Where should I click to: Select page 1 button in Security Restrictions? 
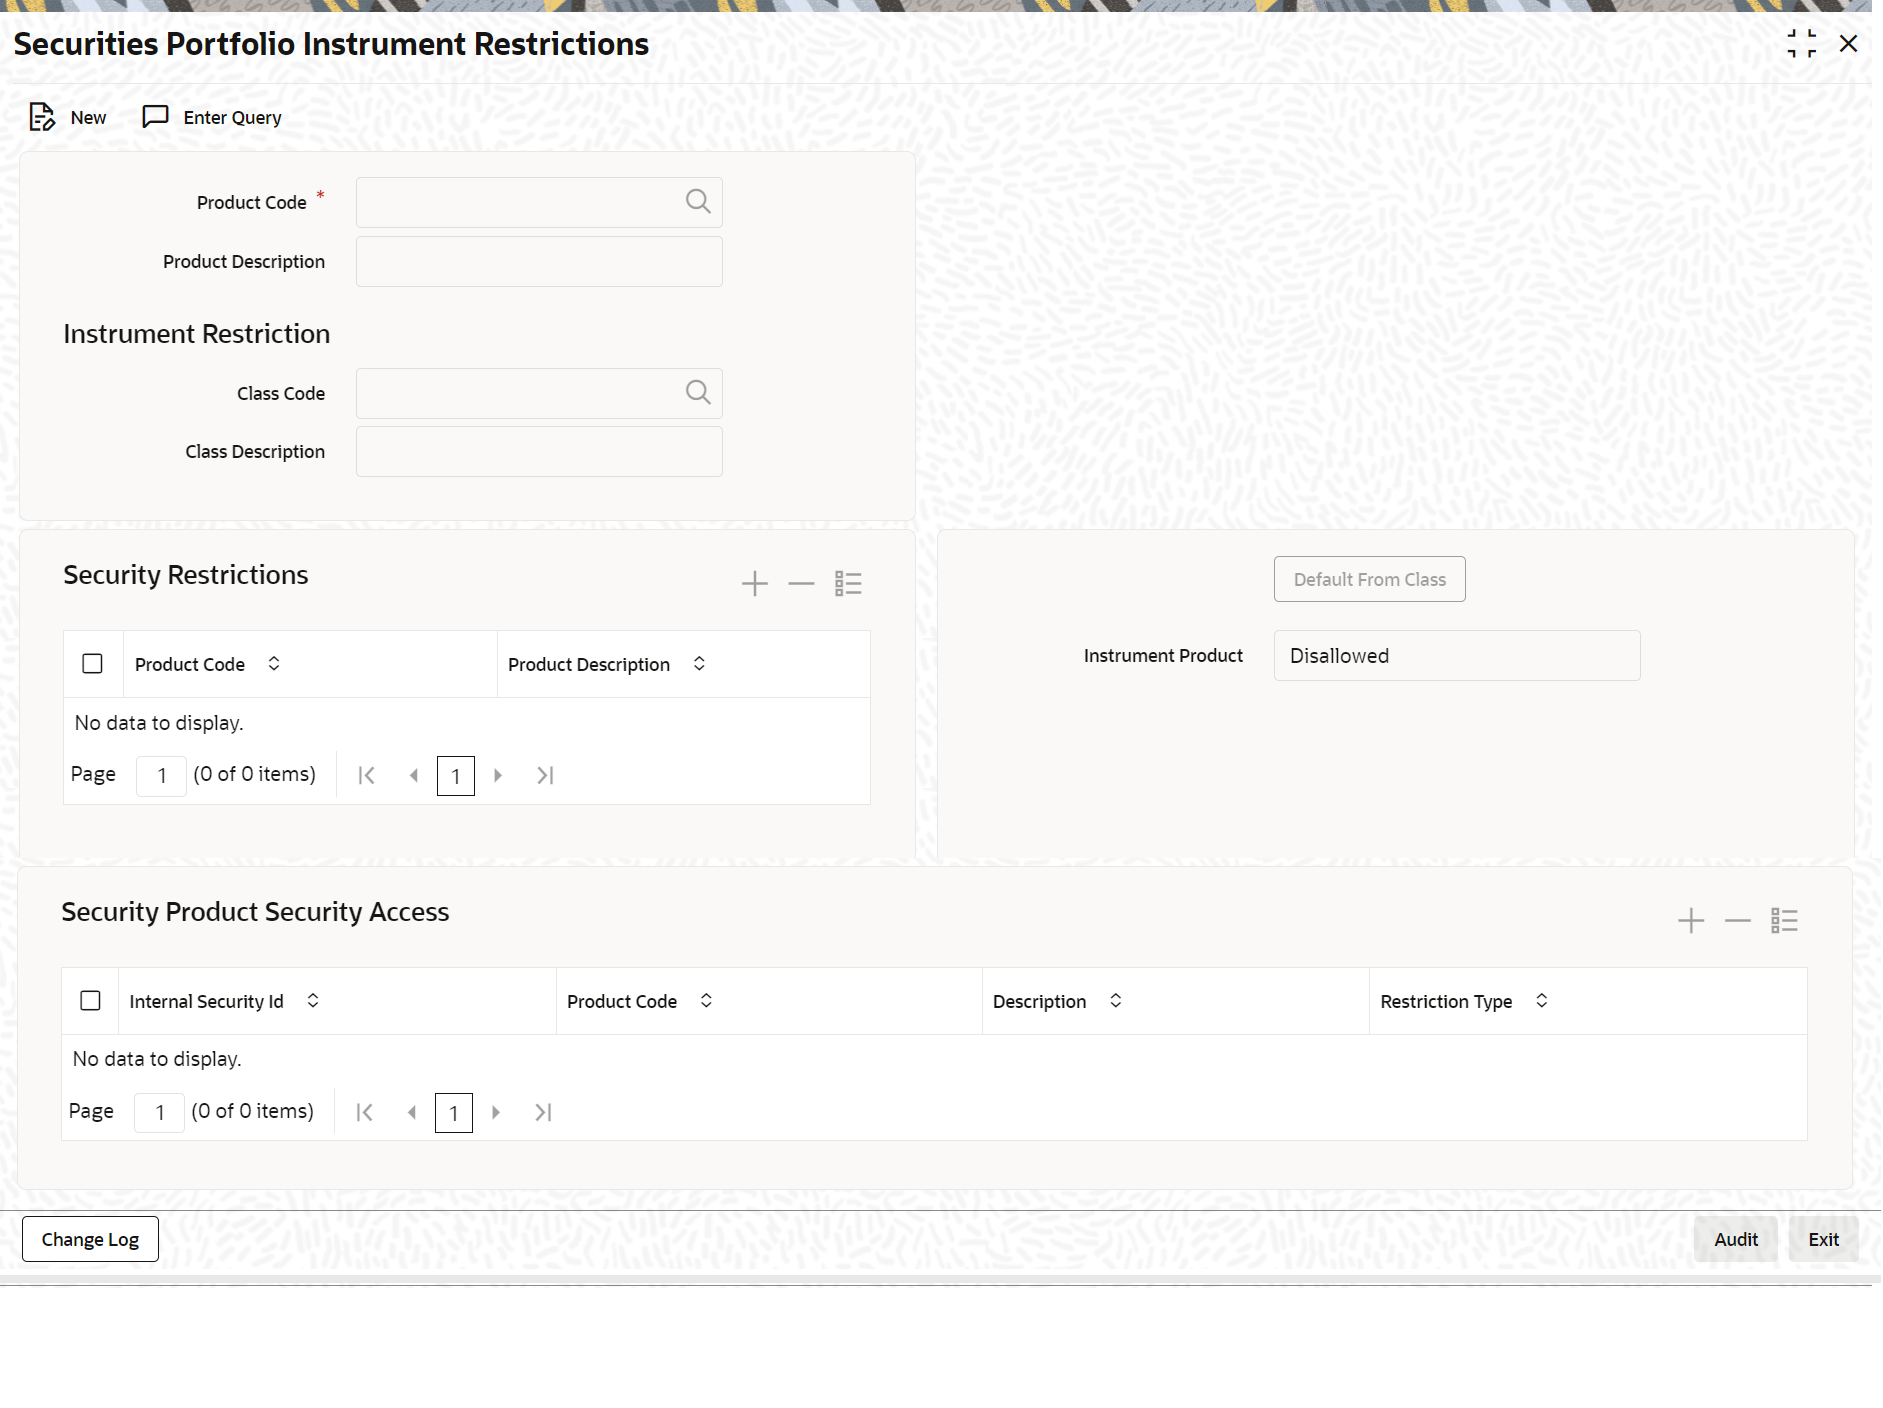[x=456, y=776]
